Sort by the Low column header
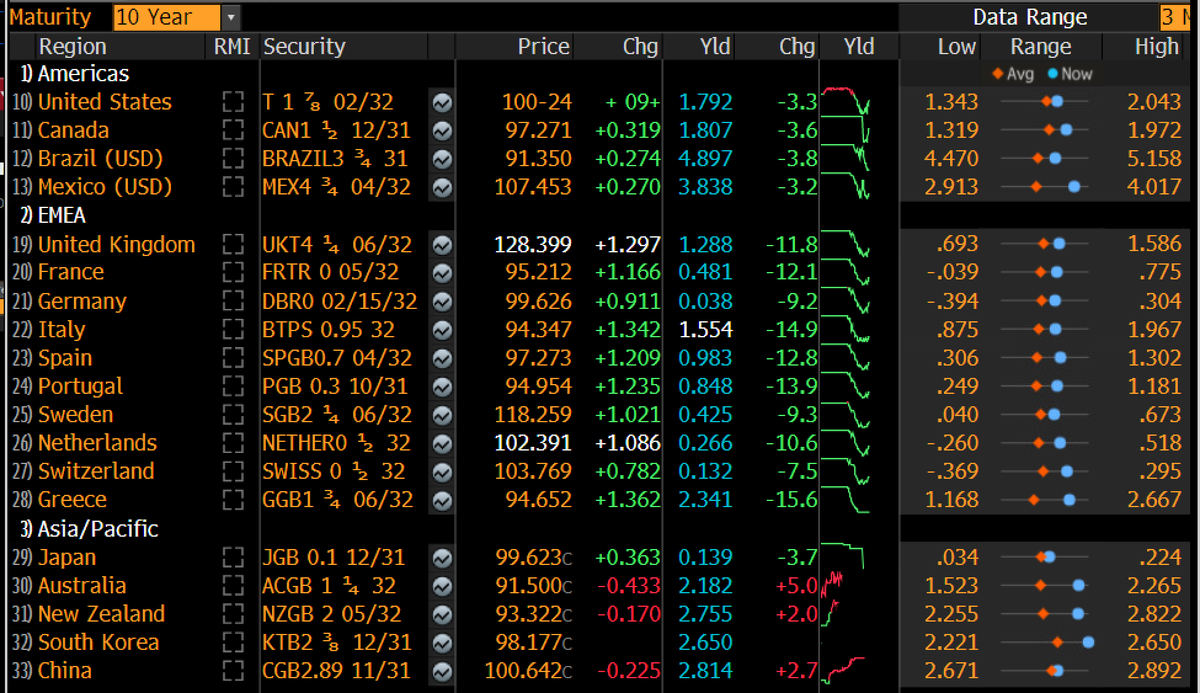The height and width of the screenshot is (693, 1200). point(957,46)
